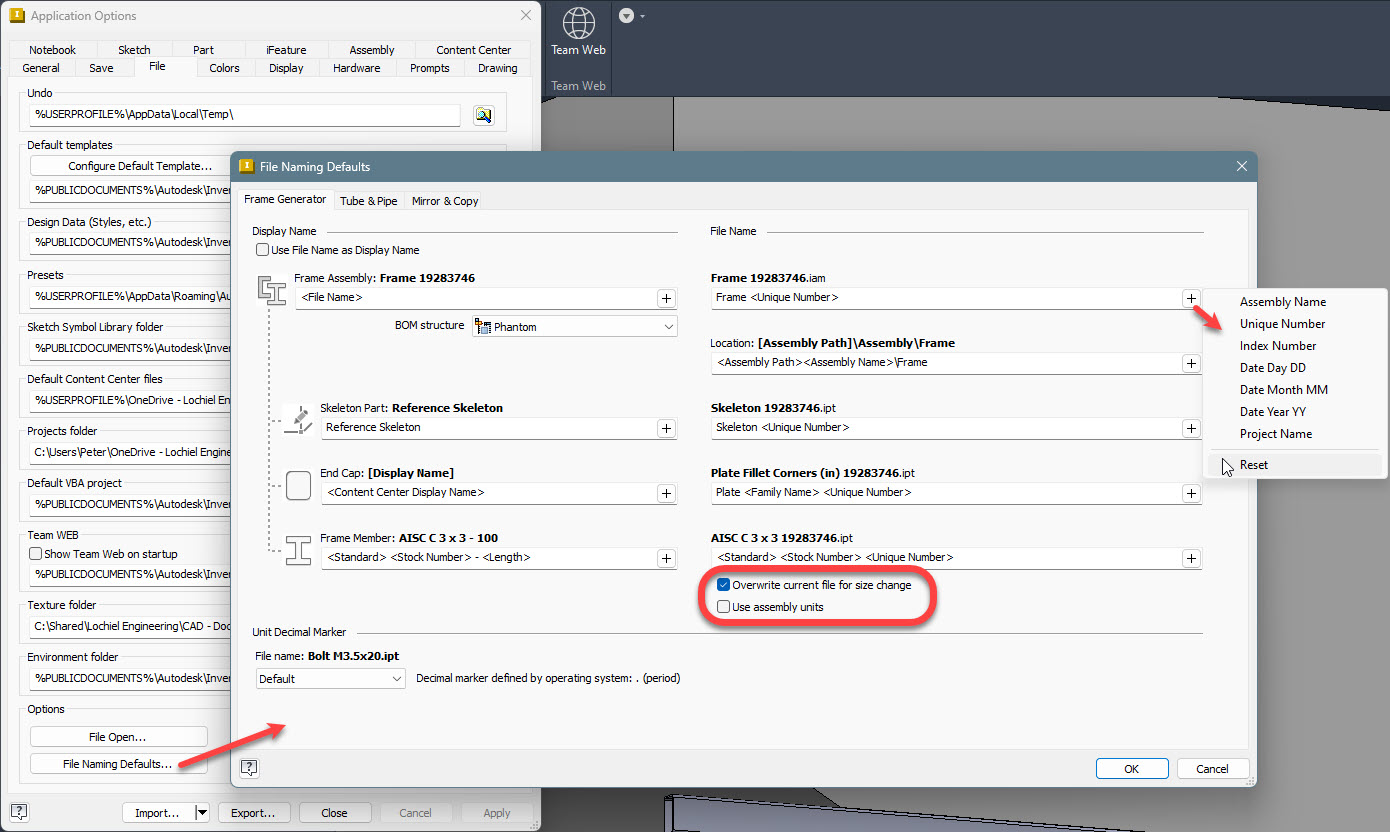Screen dimensions: 1390x832
Task: Click the help icon in Application Options
Action: tap(18, 811)
